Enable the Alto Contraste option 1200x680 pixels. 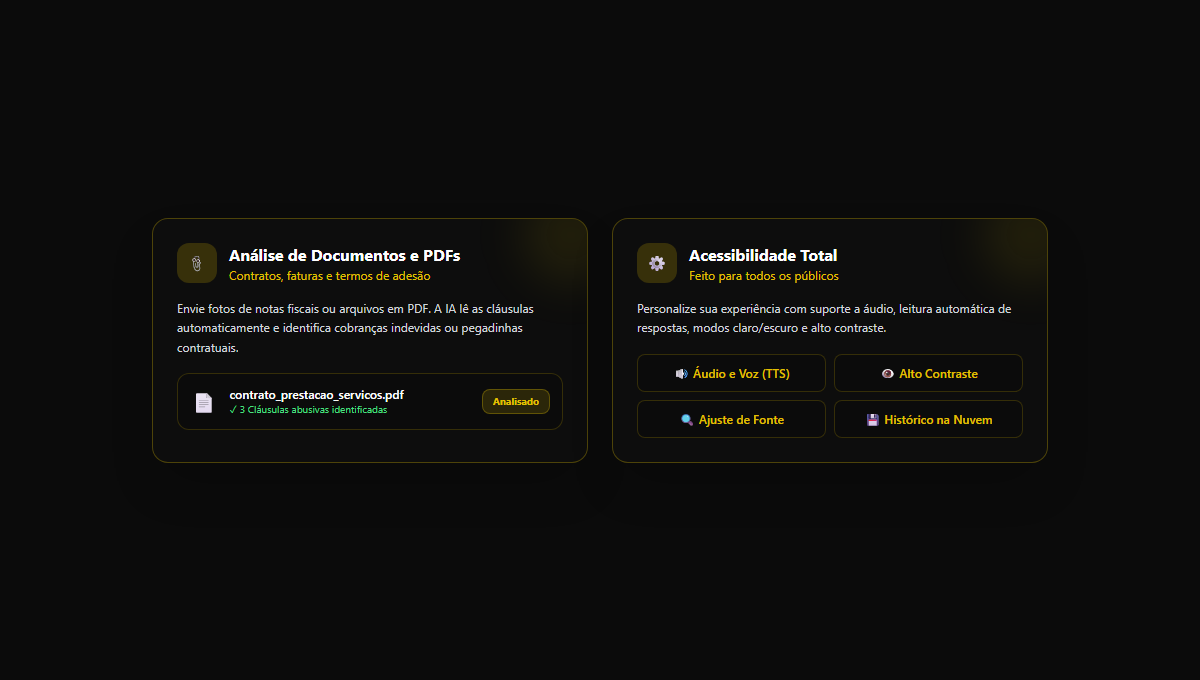(928, 373)
